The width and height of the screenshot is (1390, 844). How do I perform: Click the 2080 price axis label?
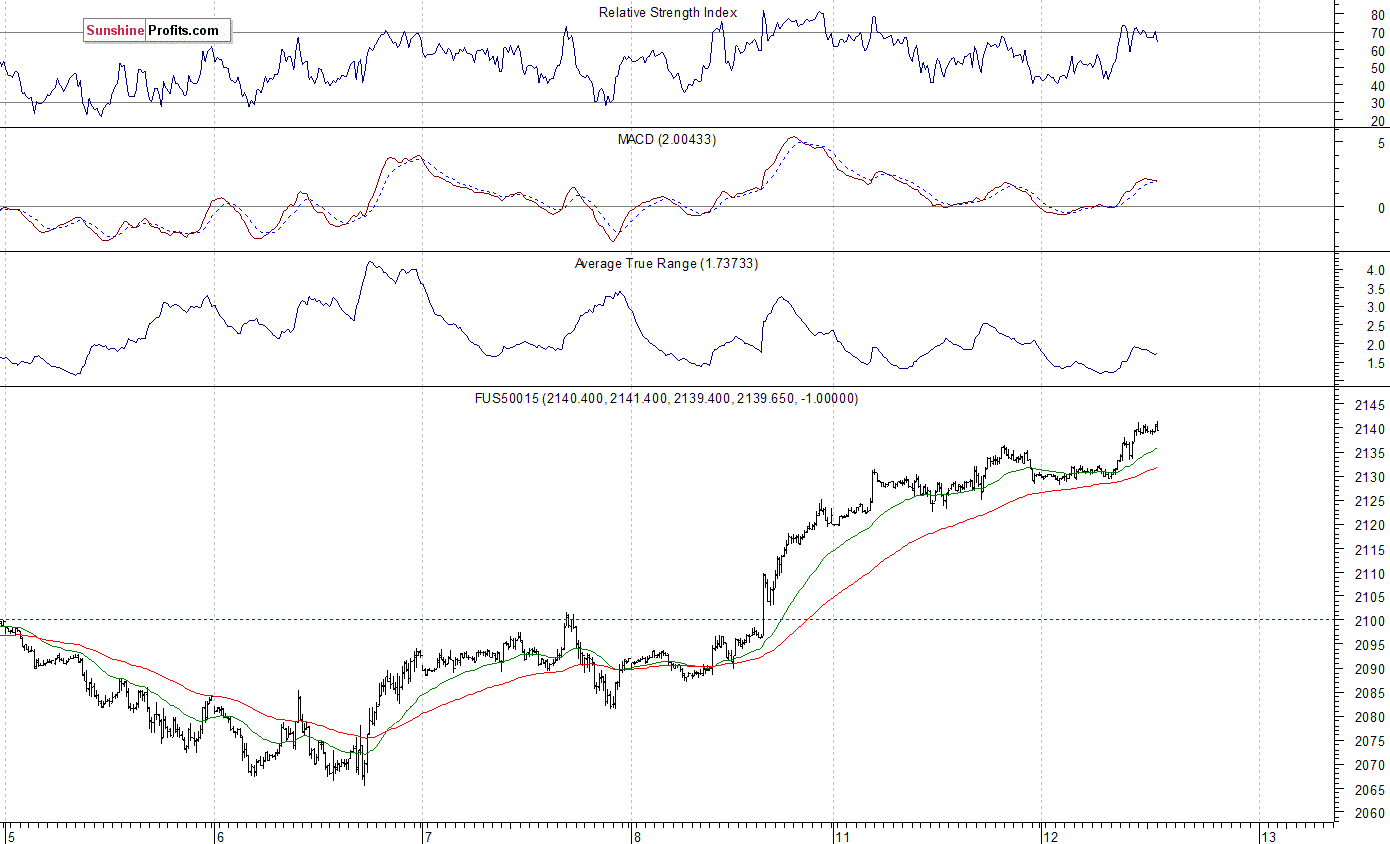click(x=1370, y=717)
